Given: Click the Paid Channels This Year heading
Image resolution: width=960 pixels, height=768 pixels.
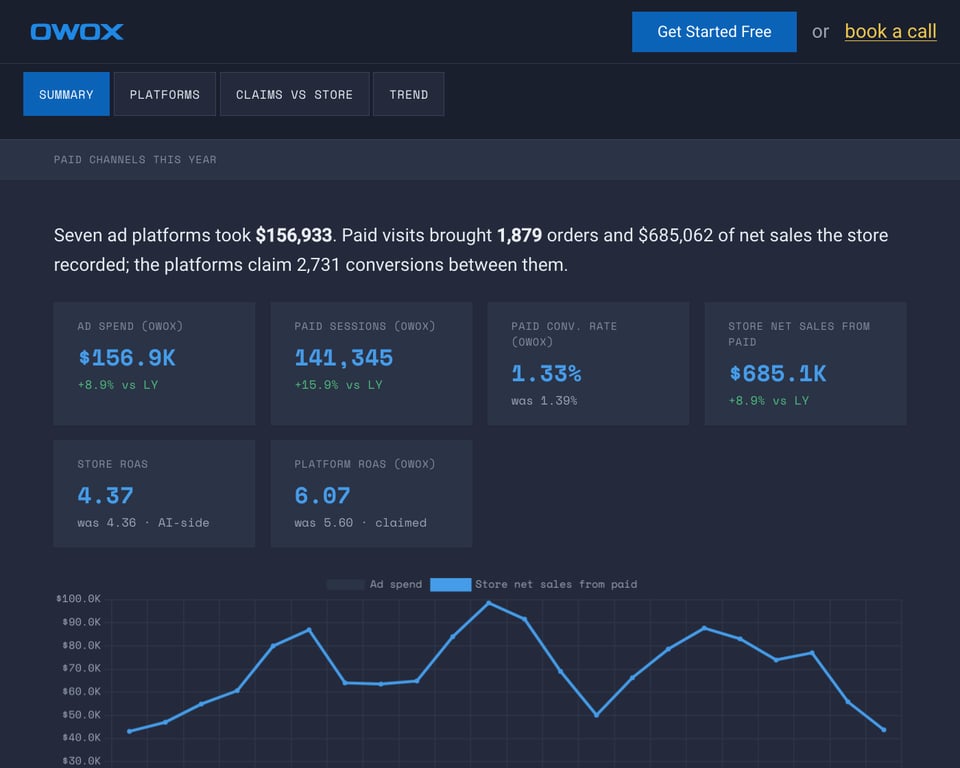Looking at the screenshot, I should (x=135, y=160).
